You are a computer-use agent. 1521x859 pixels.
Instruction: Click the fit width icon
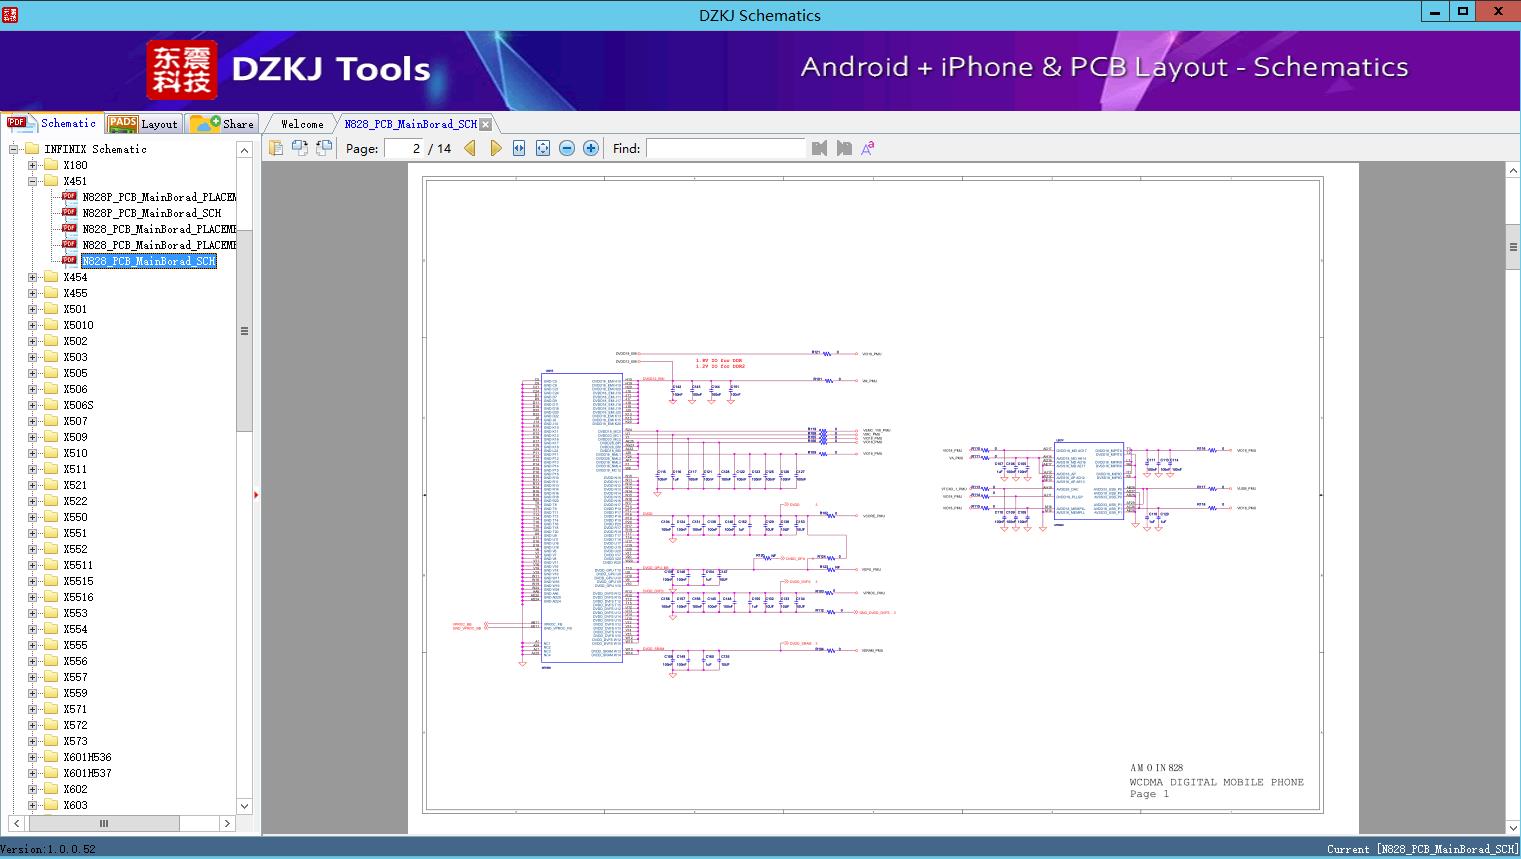click(519, 148)
